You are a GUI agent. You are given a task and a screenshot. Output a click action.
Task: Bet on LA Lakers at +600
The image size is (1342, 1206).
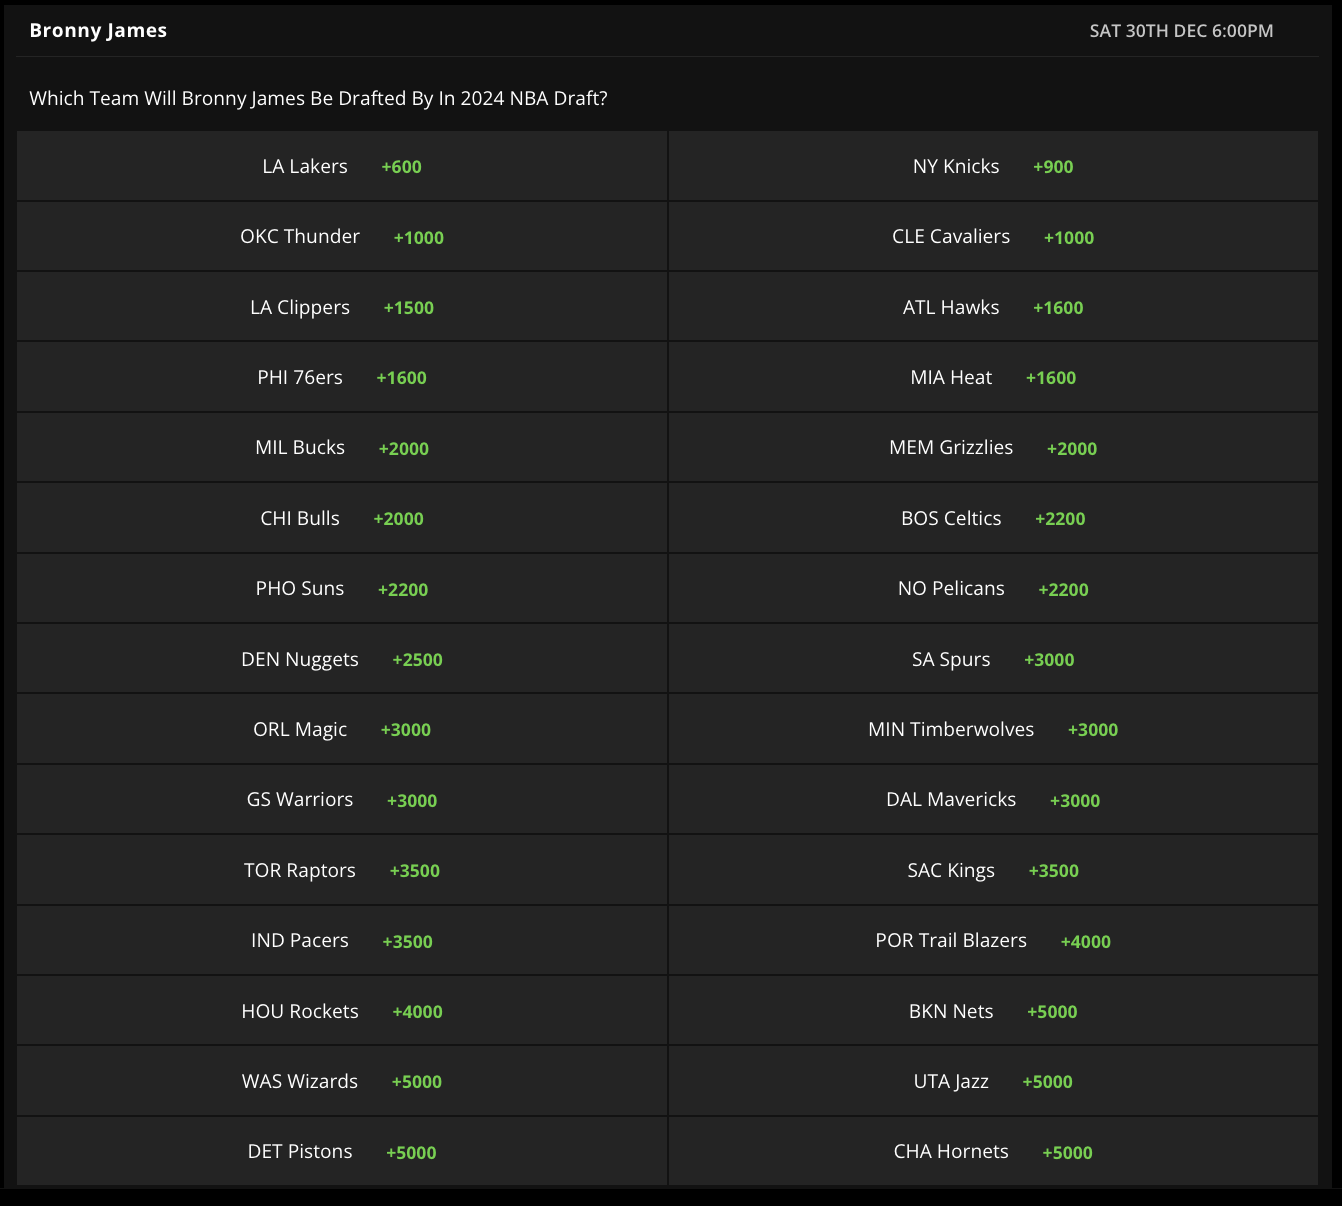click(x=342, y=166)
